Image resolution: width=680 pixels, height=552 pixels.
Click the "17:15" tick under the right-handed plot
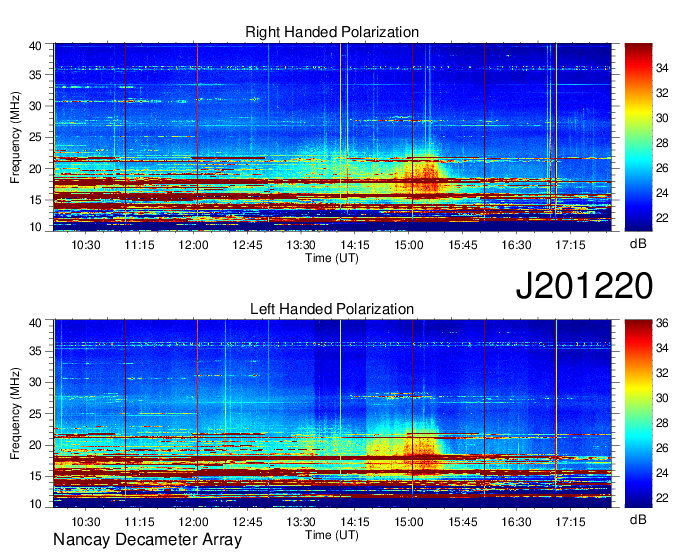coord(570,245)
